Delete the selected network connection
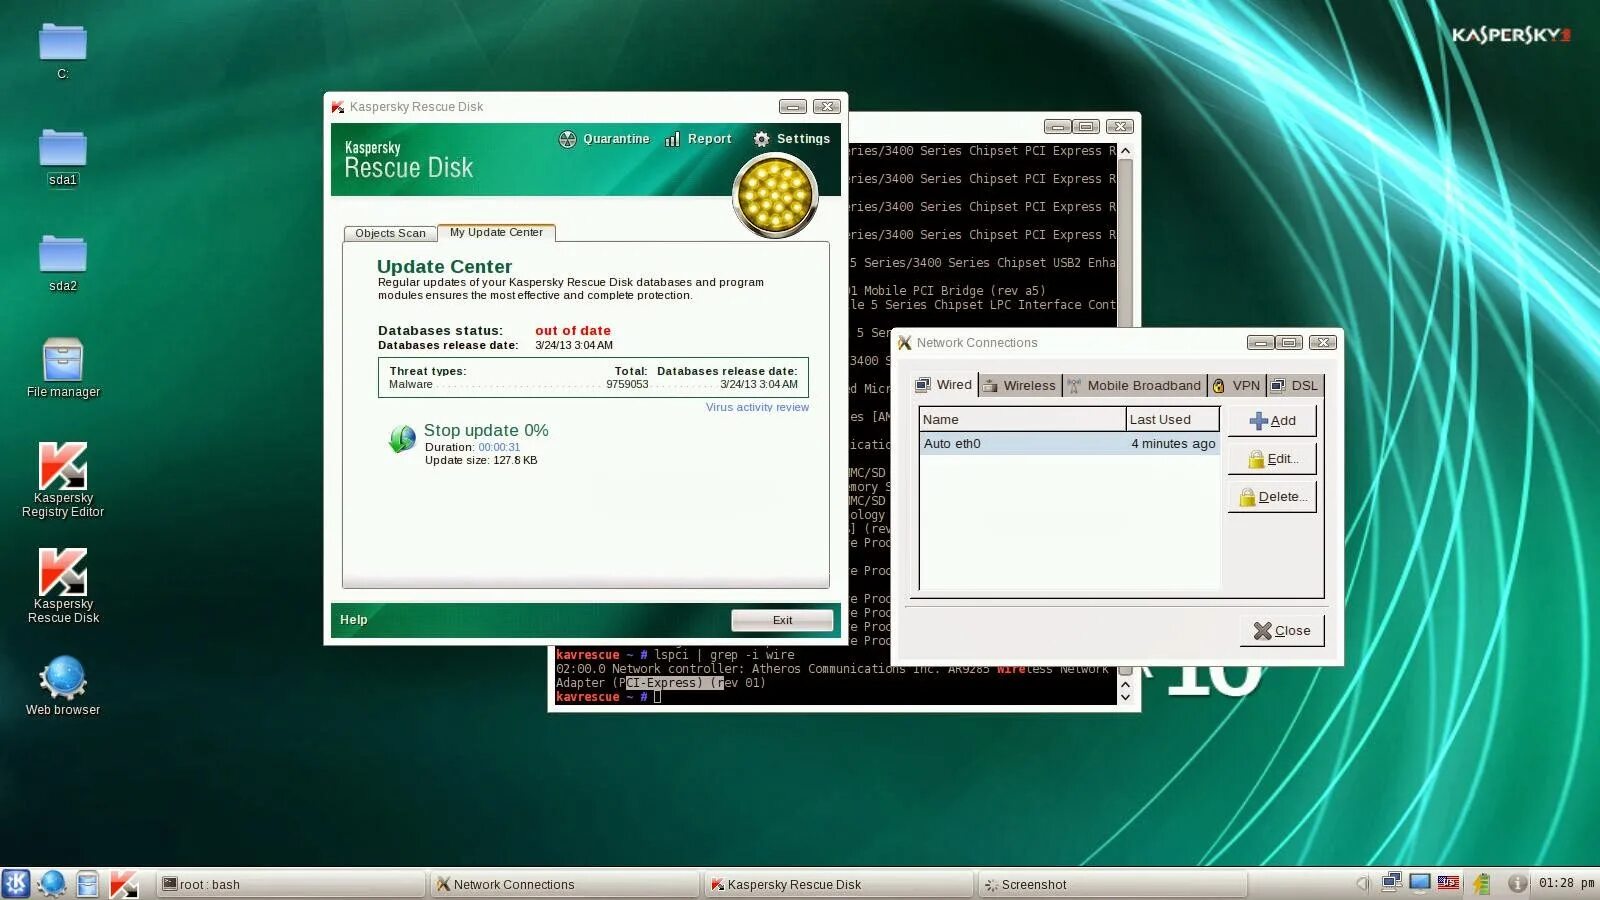Screen dimensions: 1600x900 tap(1272, 497)
